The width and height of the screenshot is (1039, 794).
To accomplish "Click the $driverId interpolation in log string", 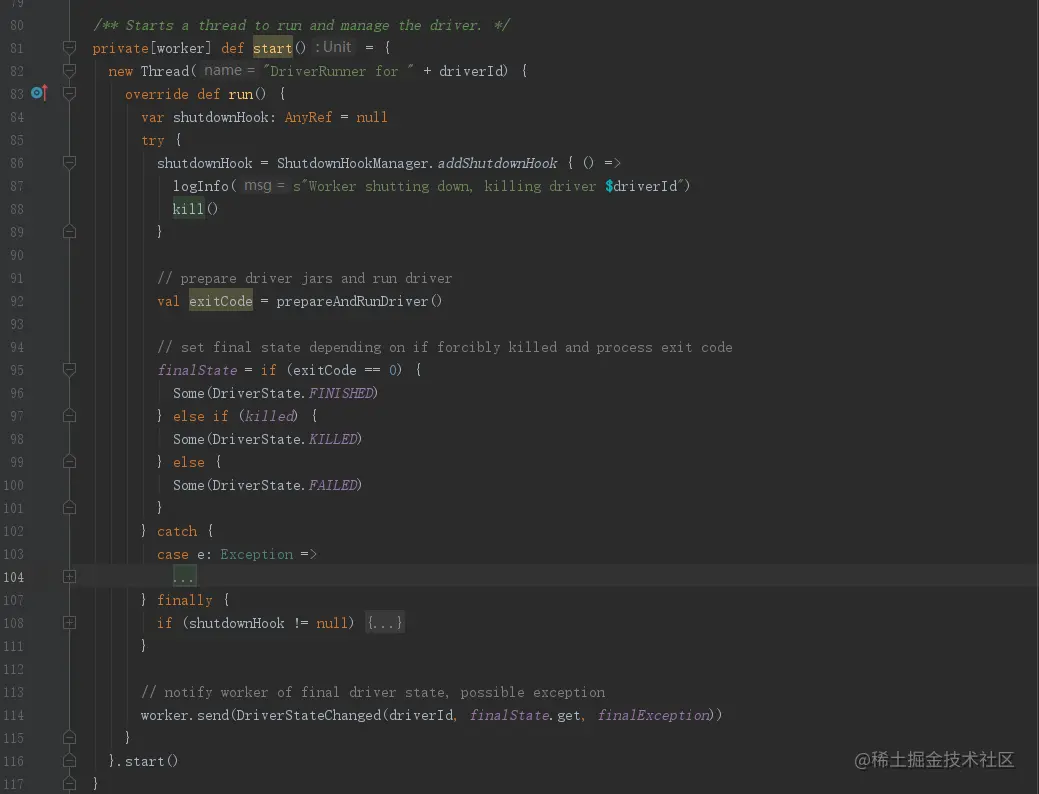I will [x=641, y=186].
